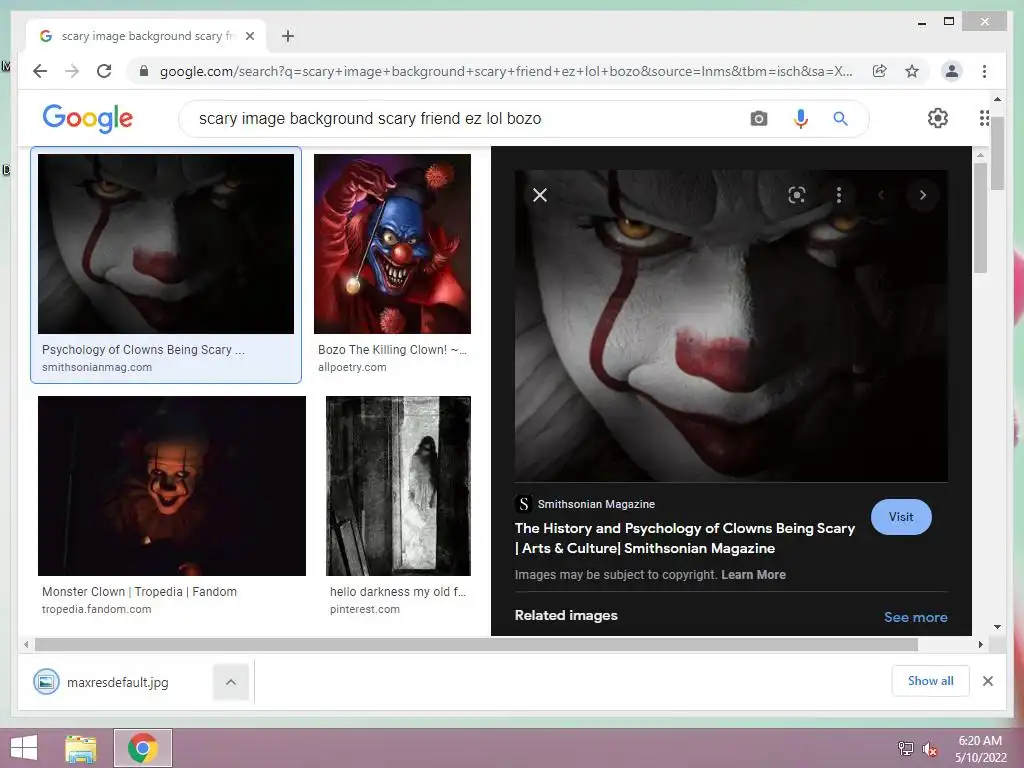
Task: Open Windows Start menu
Action: pyautogui.click(x=24, y=748)
